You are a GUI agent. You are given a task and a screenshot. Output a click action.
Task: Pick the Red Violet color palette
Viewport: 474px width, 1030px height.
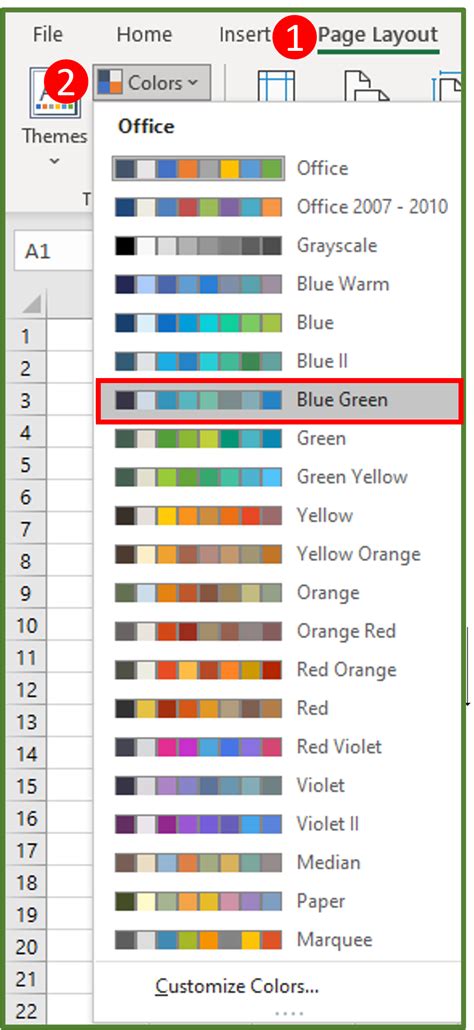coord(279,747)
